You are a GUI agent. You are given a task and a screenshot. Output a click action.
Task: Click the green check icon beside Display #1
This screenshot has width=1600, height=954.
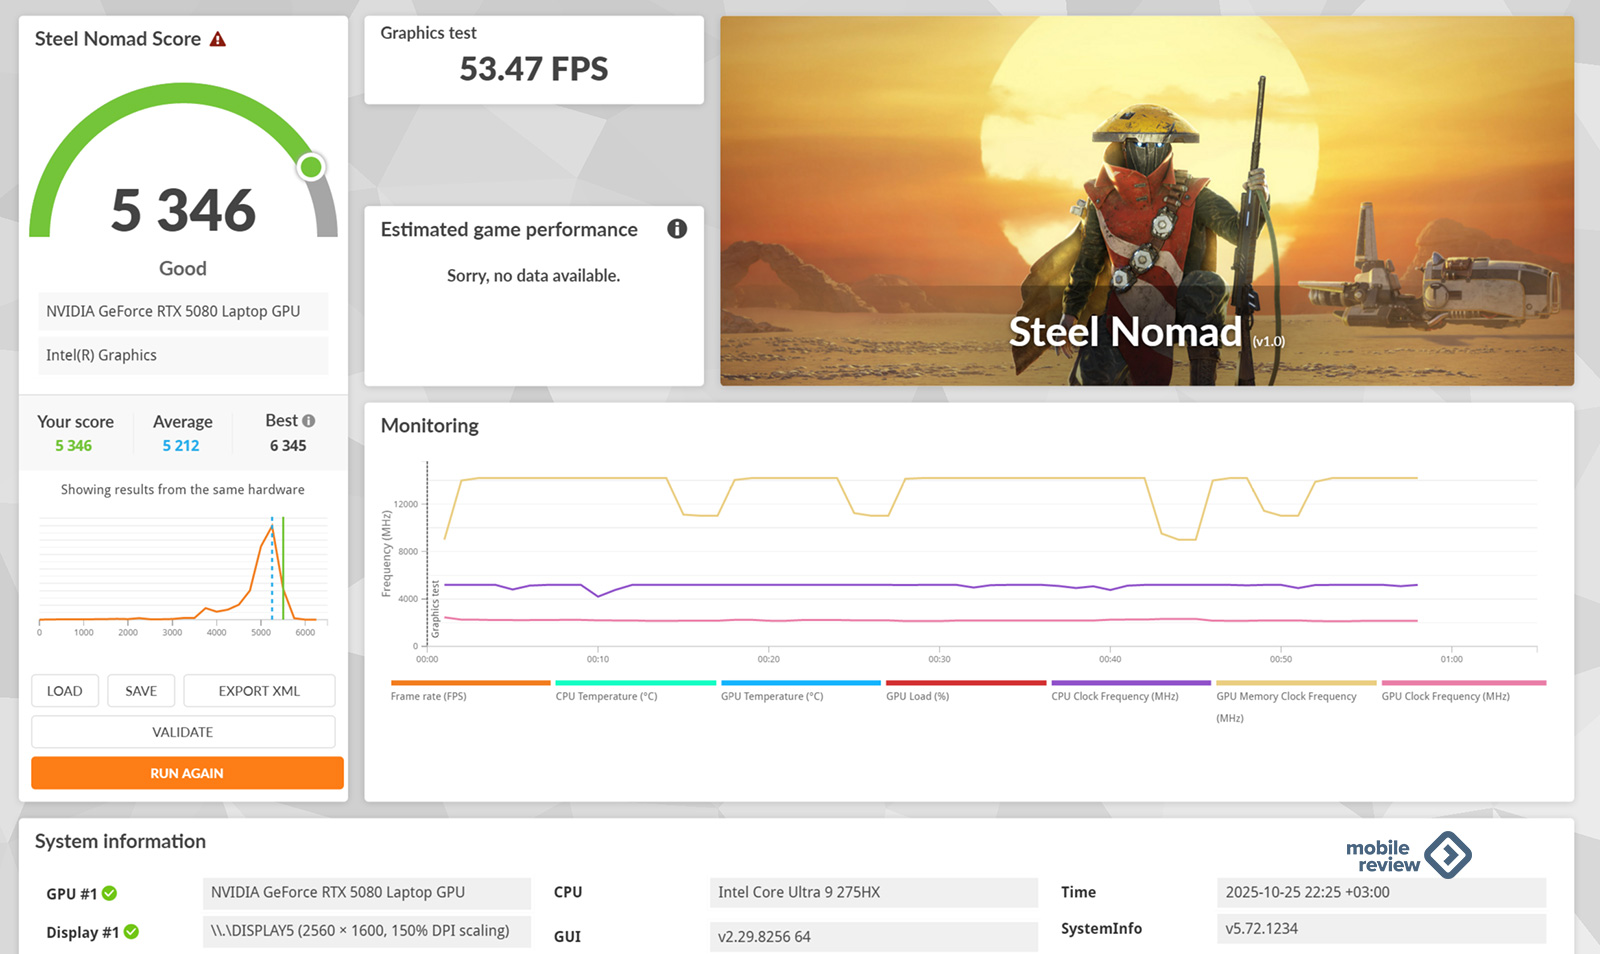(131, 932)
